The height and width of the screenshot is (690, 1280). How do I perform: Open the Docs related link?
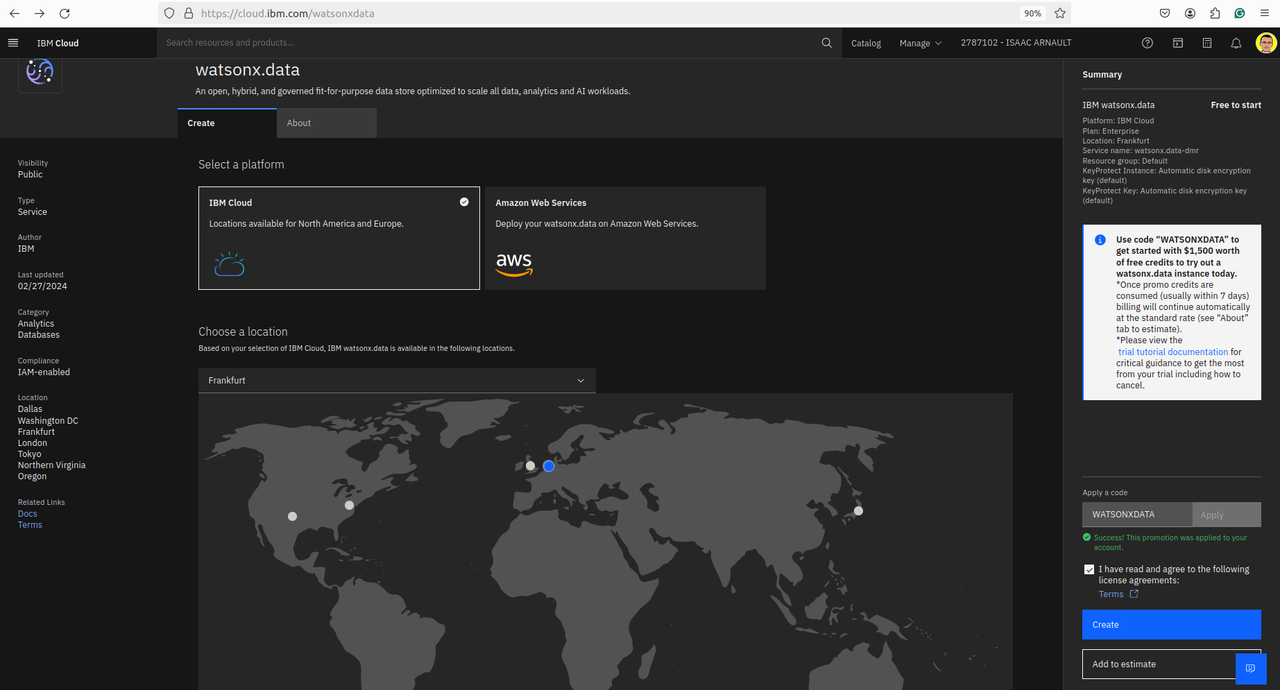point(27,514)
